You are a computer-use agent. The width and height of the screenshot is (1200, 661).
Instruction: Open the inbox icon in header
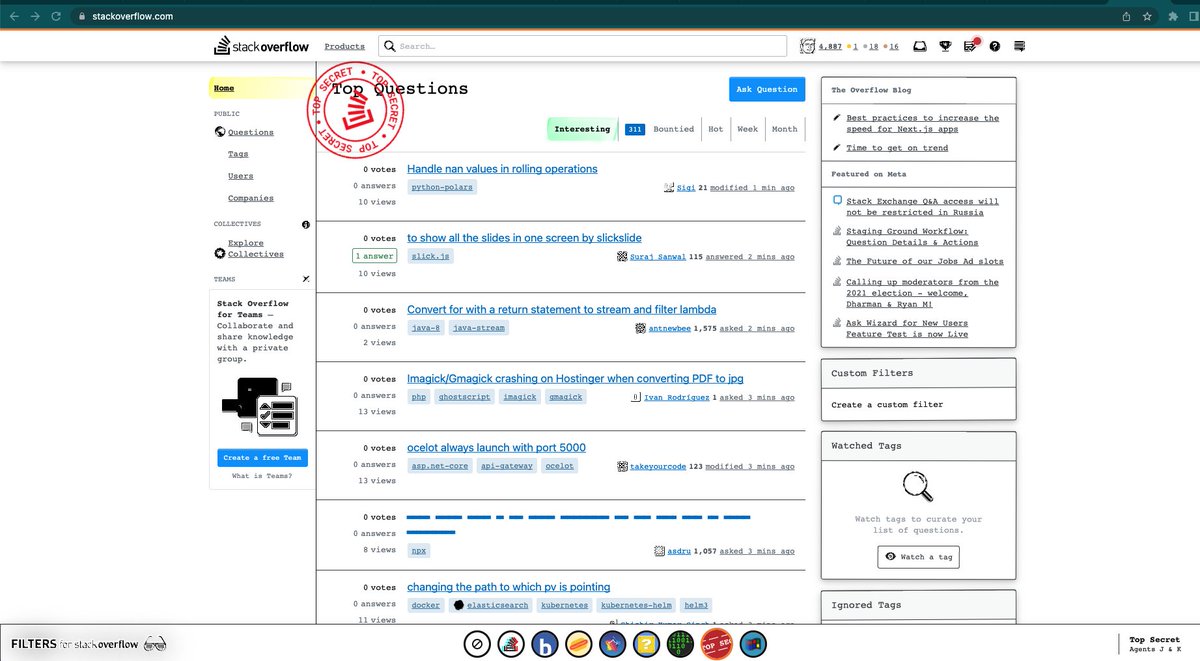(919, 46)
